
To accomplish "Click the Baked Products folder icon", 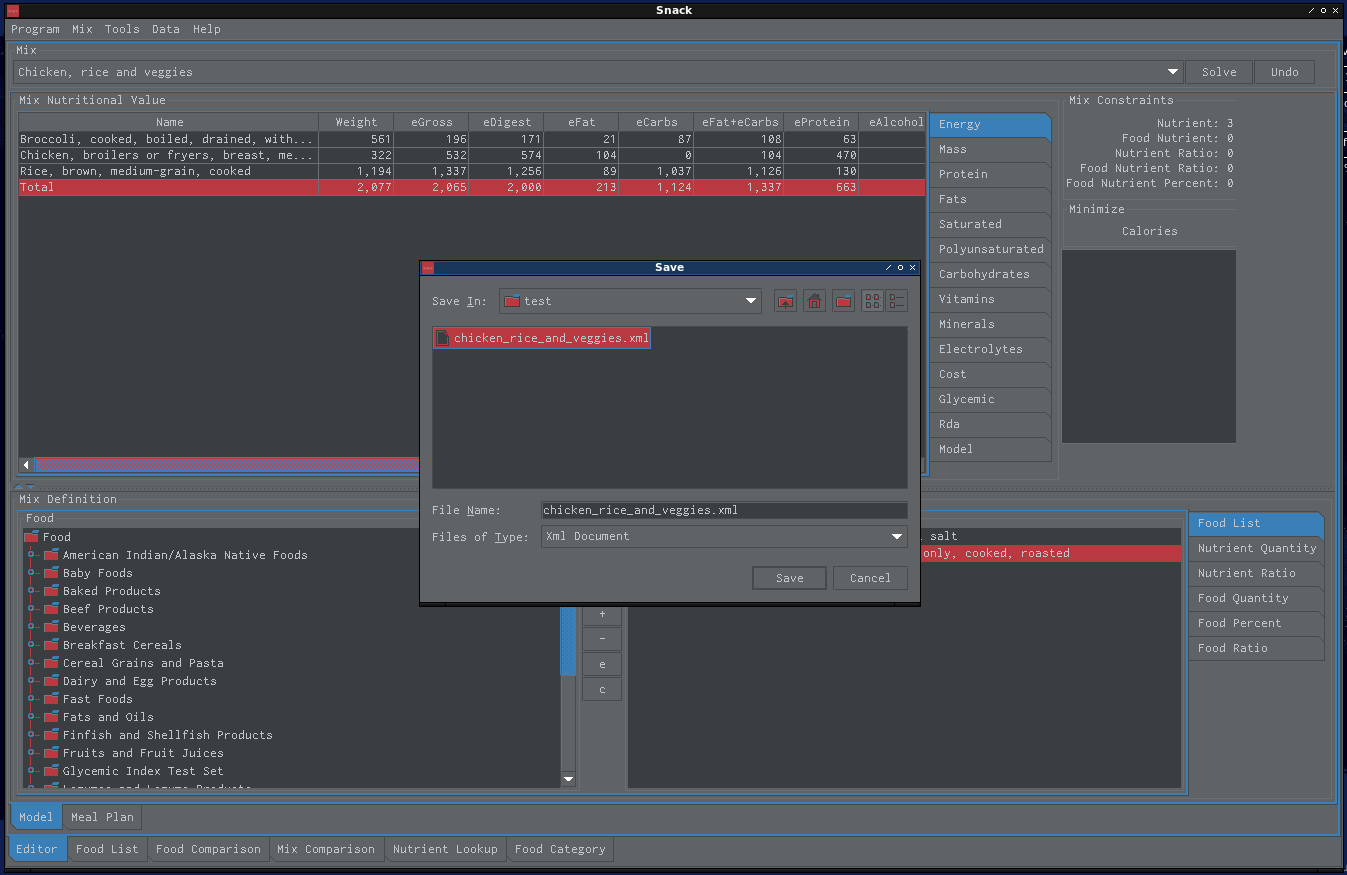I will (52, 591).
